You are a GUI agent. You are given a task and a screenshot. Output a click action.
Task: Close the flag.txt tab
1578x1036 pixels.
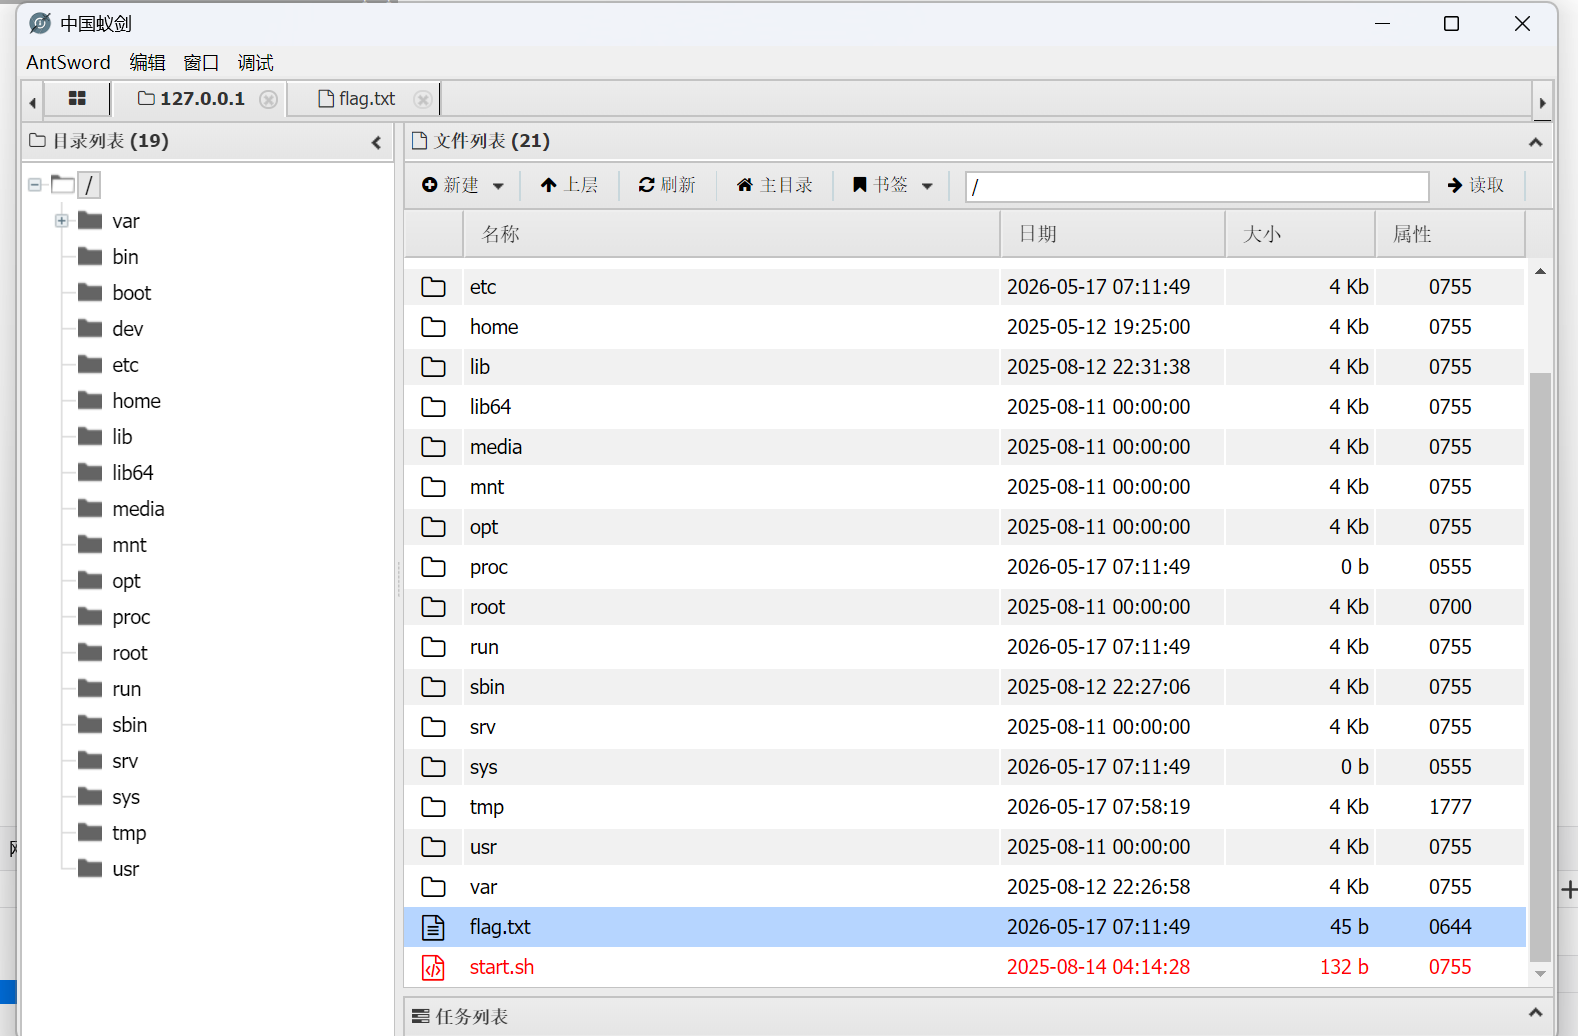click(x=423, y=99)
